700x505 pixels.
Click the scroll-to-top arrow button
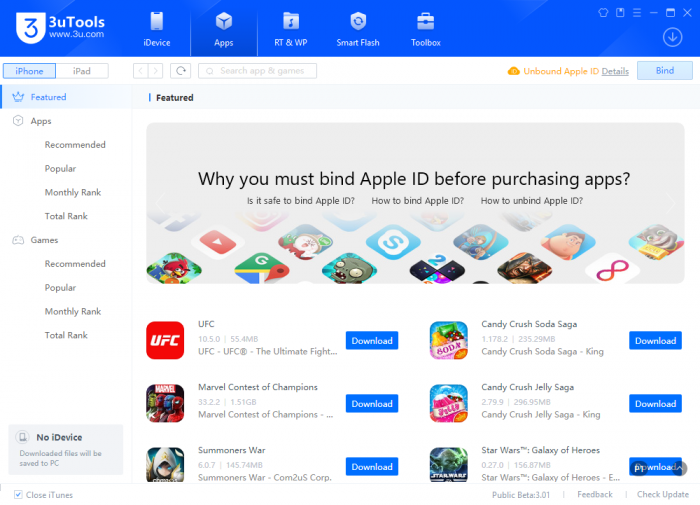pyautogui.click(x=679, y=468)
